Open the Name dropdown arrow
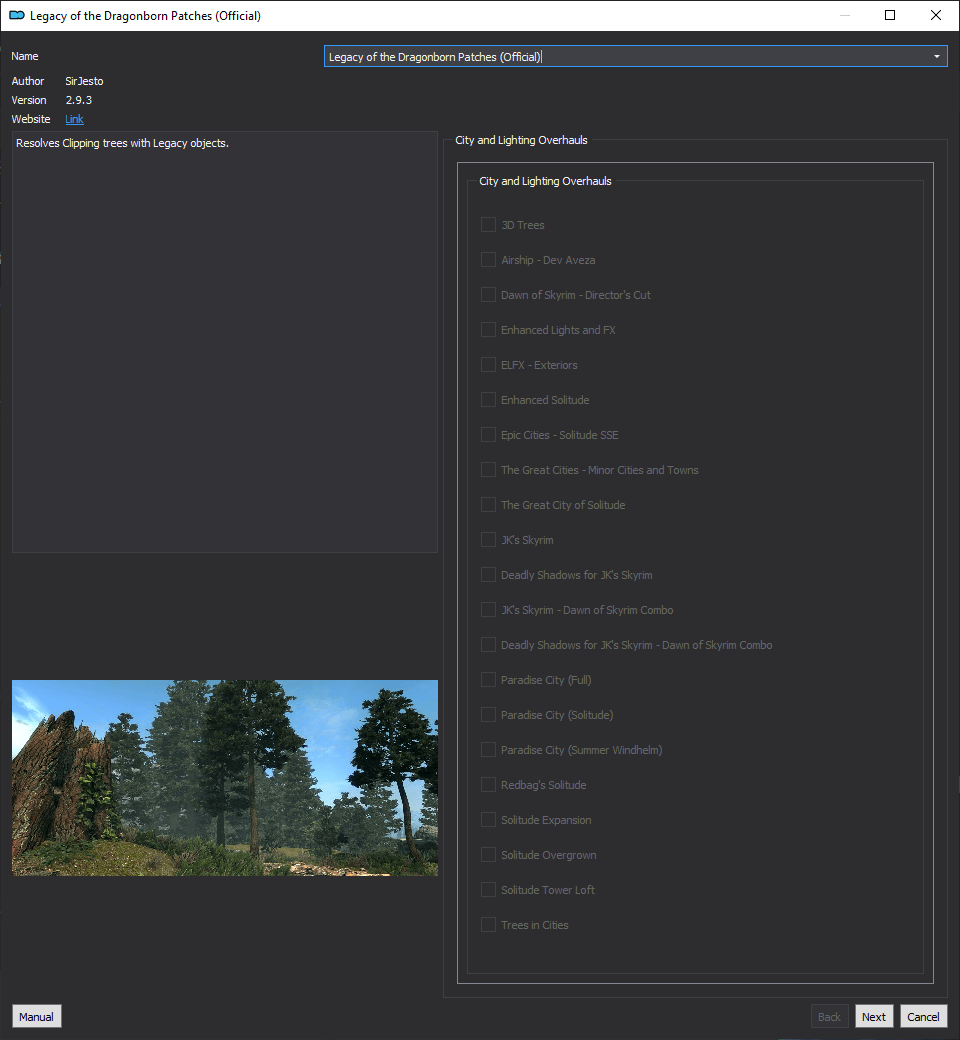The height and width of the screenshot is (1040, 960). [937, 56]
